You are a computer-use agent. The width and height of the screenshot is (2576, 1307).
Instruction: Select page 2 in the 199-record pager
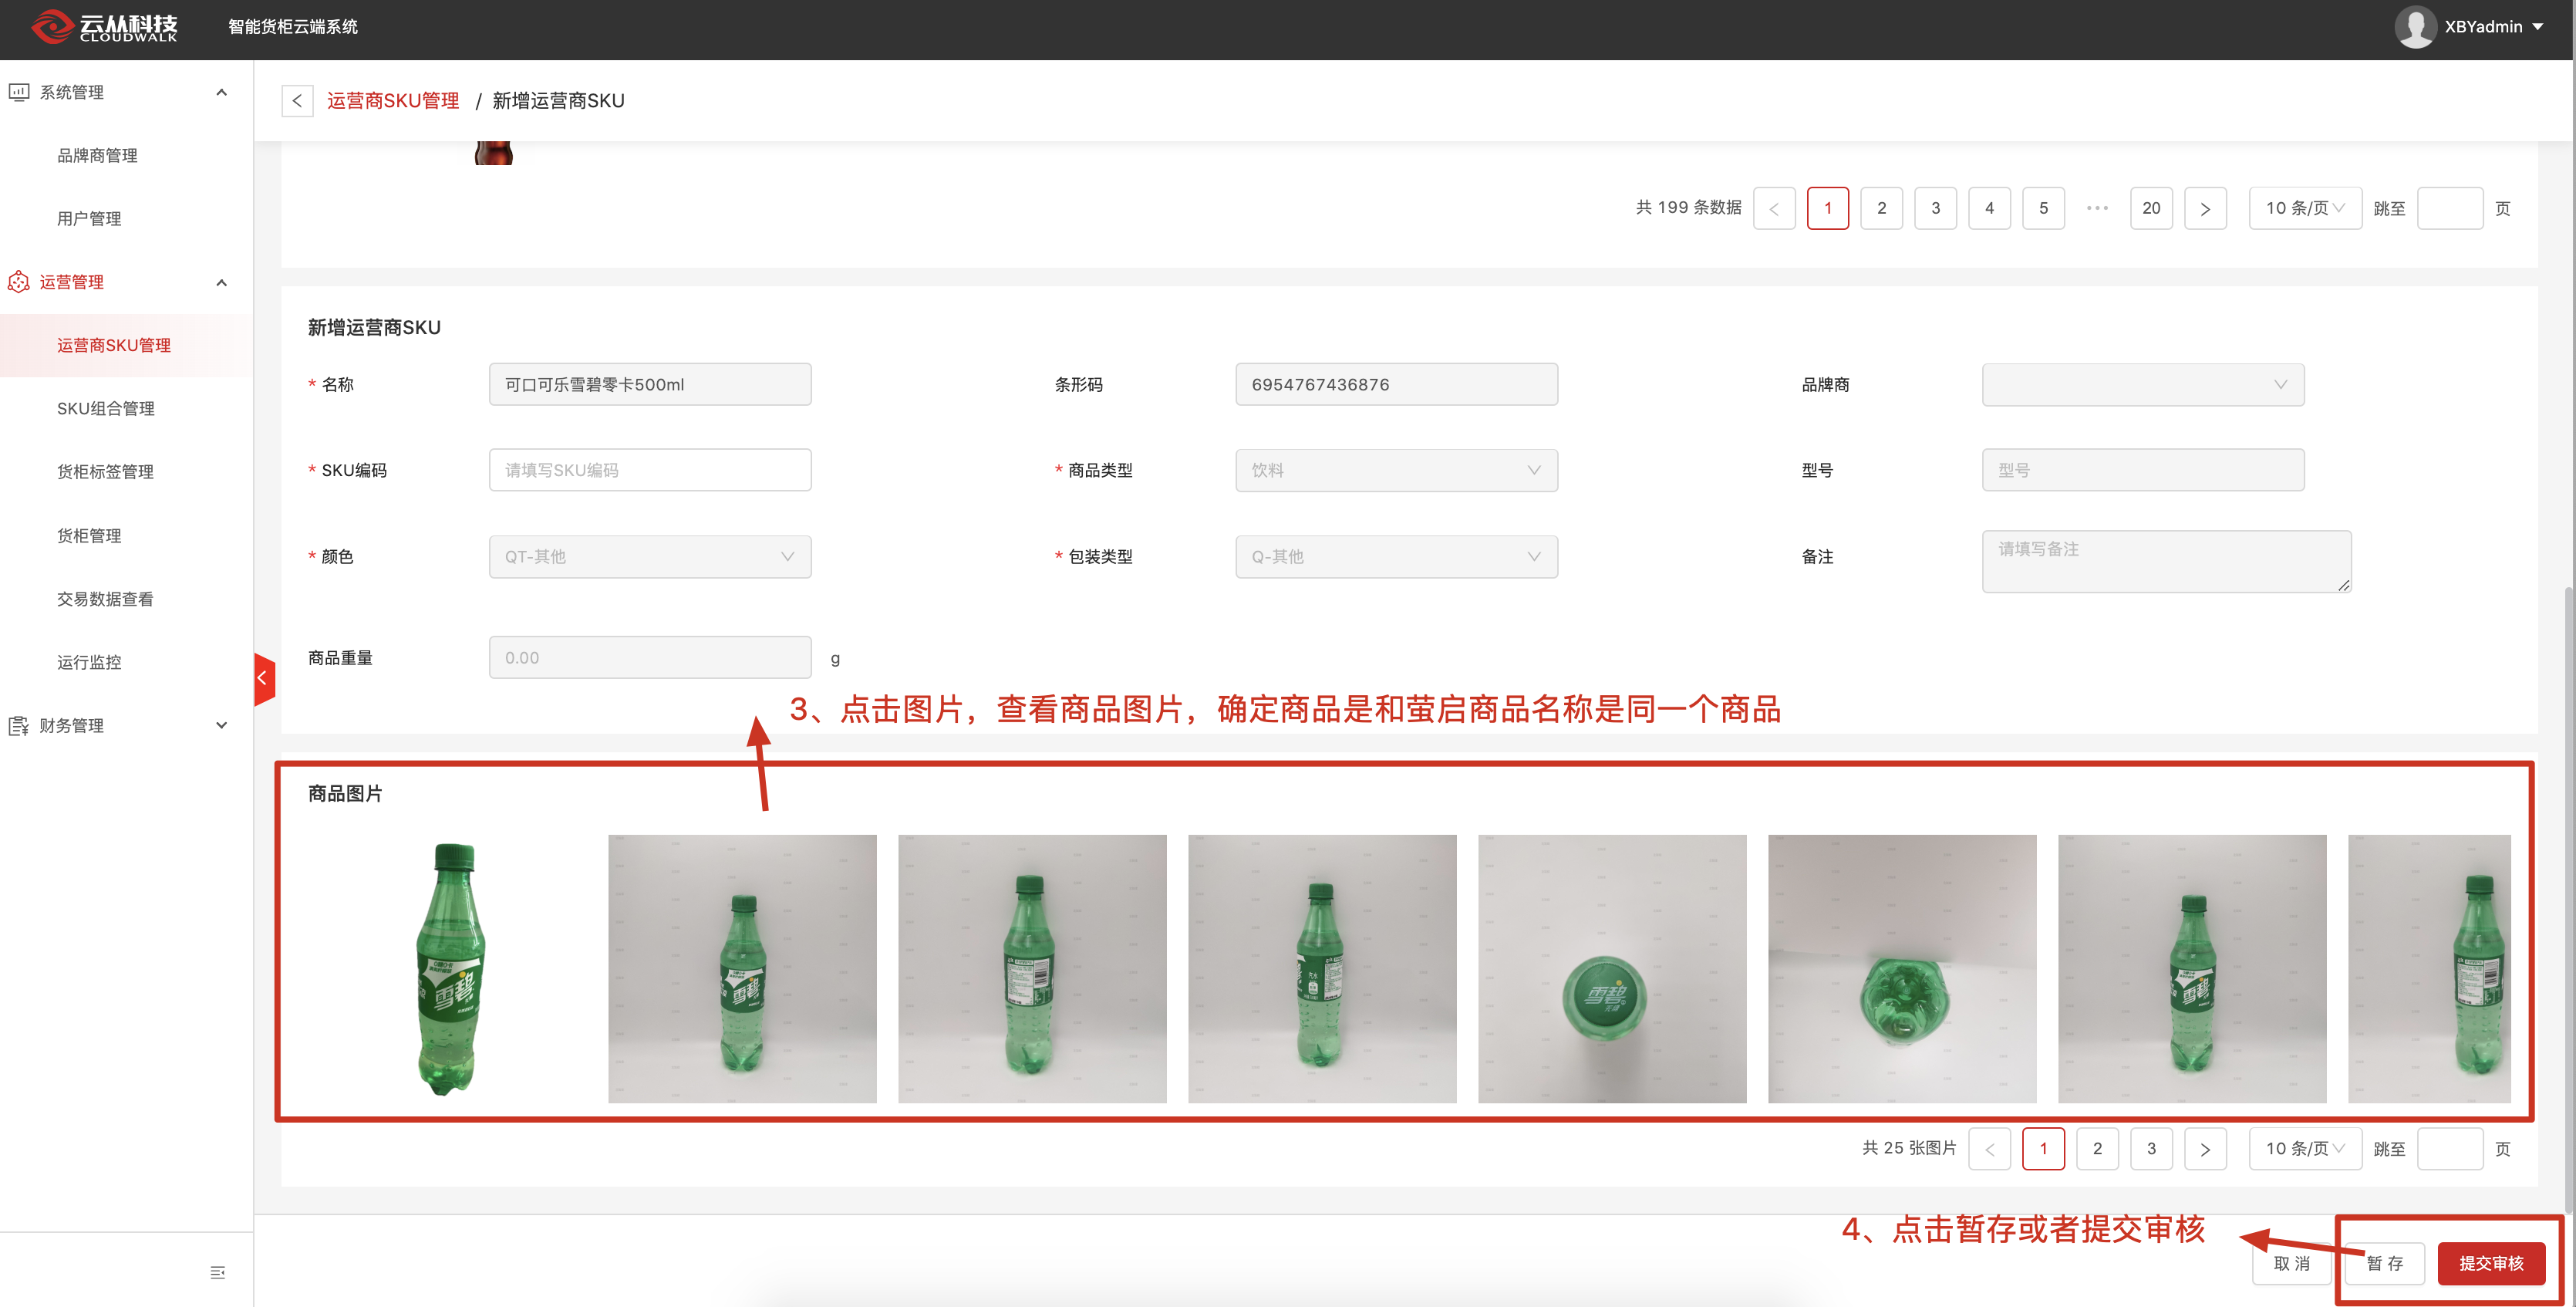(x=1882, y=208)
